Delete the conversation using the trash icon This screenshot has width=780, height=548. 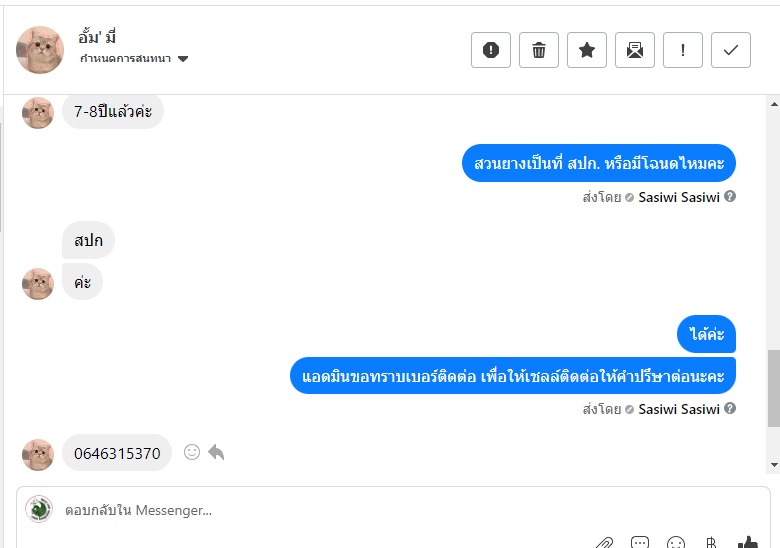pos(539,50)
